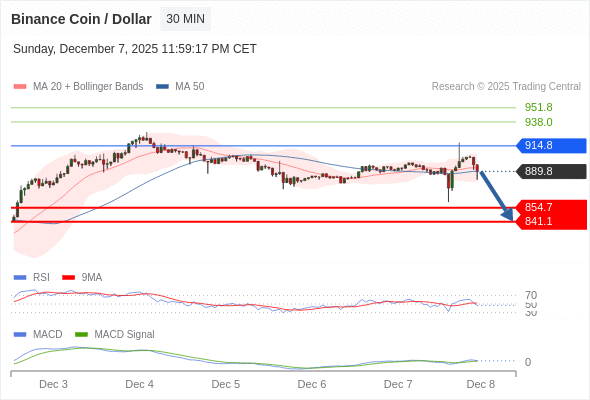590x400 pixels.
Task: Click the Dec 5 date axis label
Action: 226,384
